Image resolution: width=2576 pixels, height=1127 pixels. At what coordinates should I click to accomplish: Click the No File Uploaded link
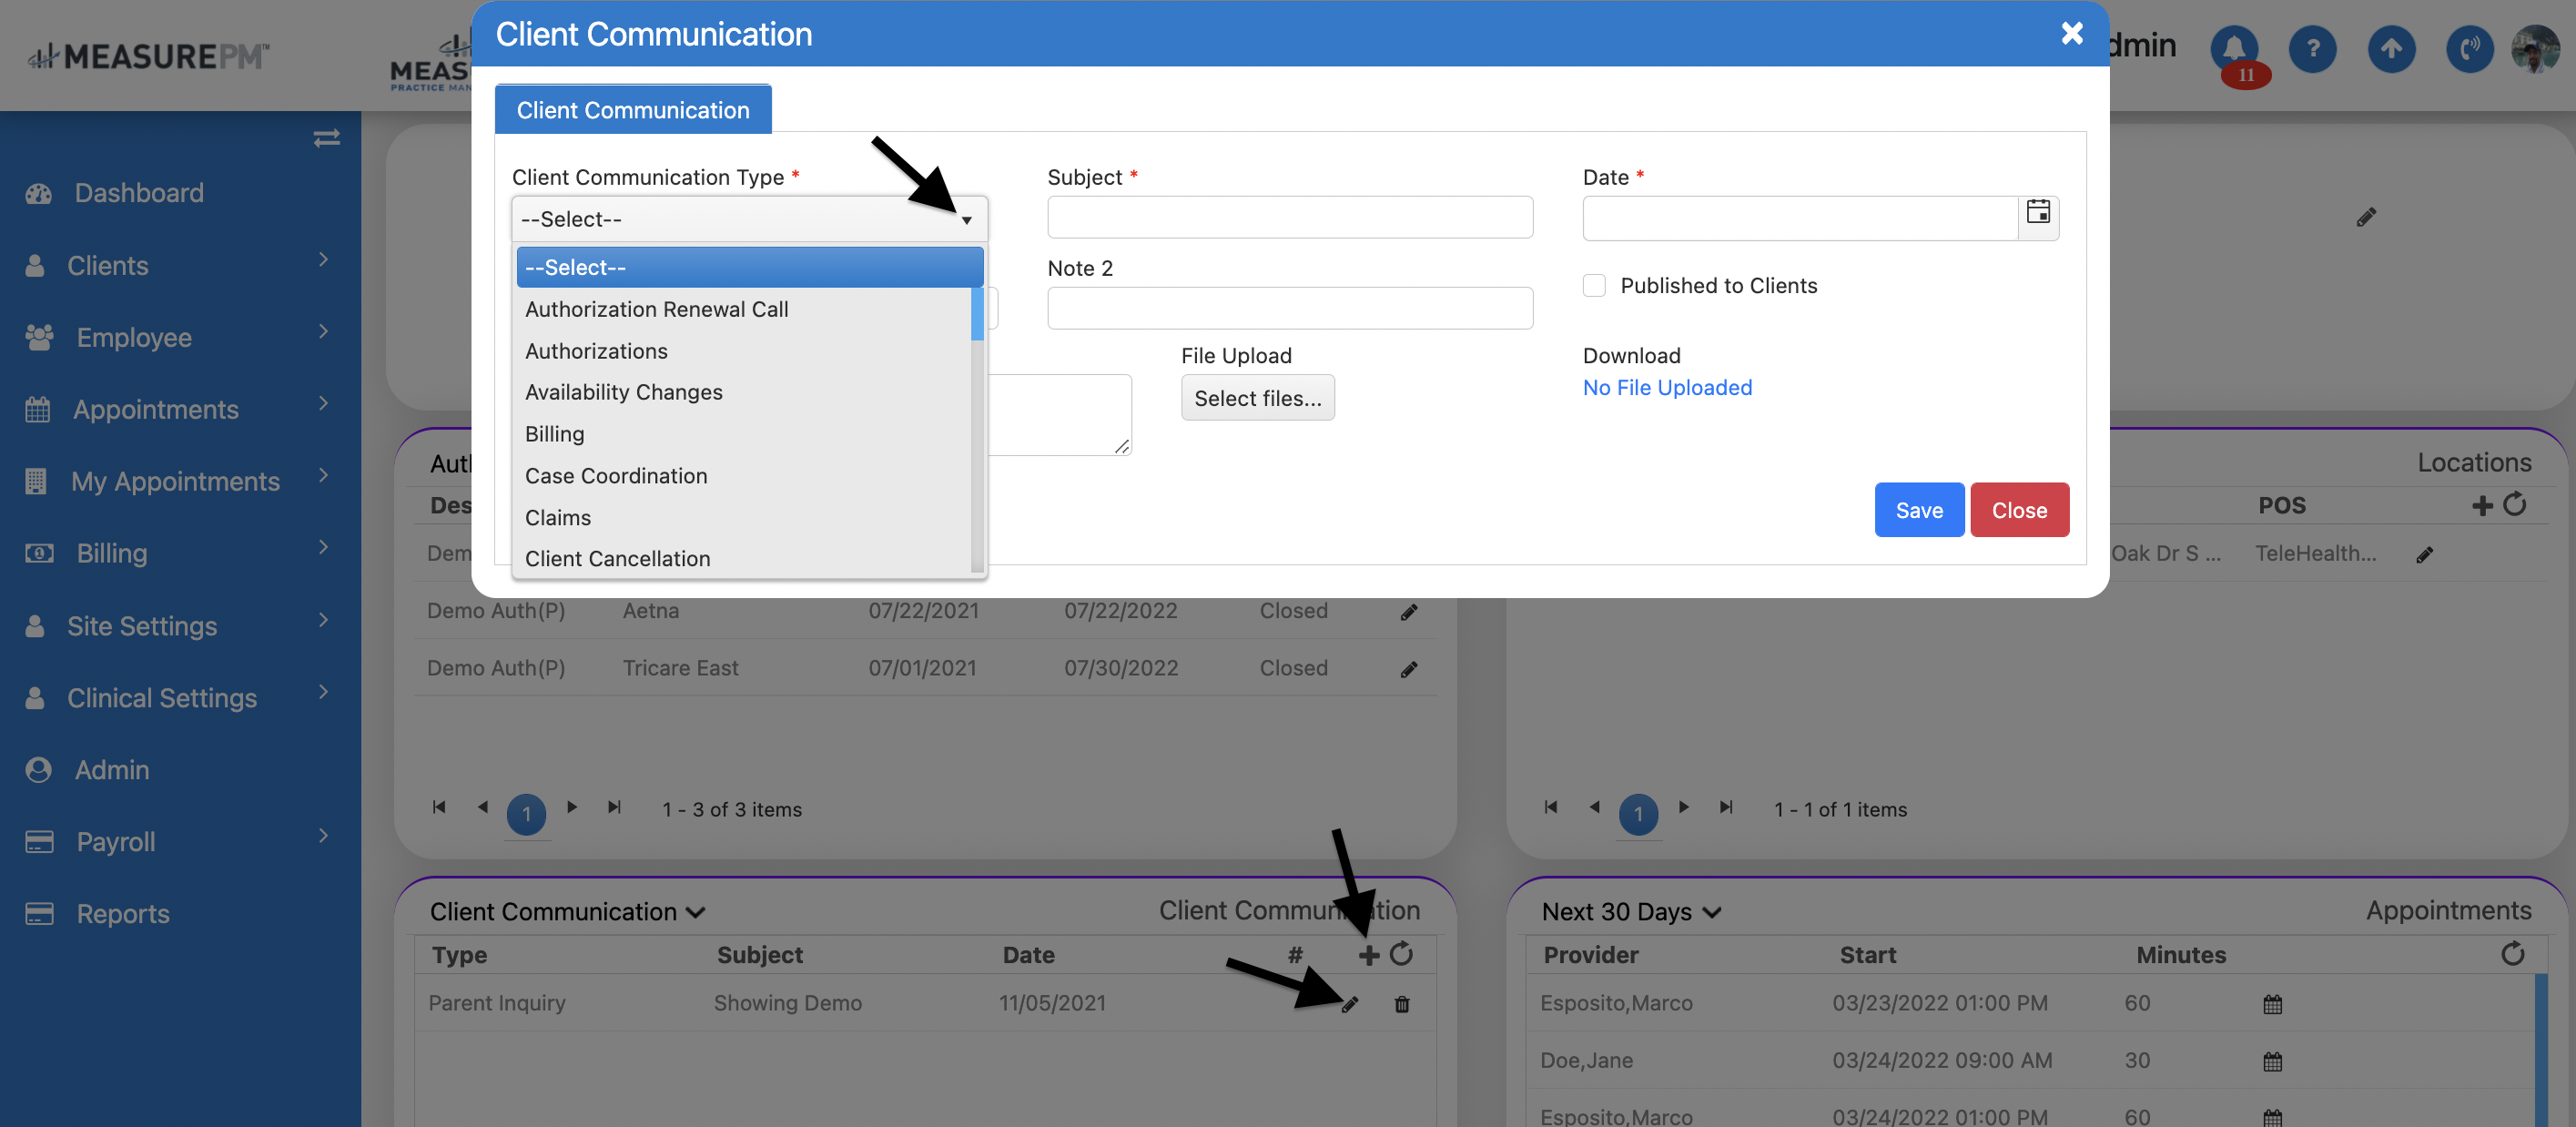click(x=1666, y=388)
